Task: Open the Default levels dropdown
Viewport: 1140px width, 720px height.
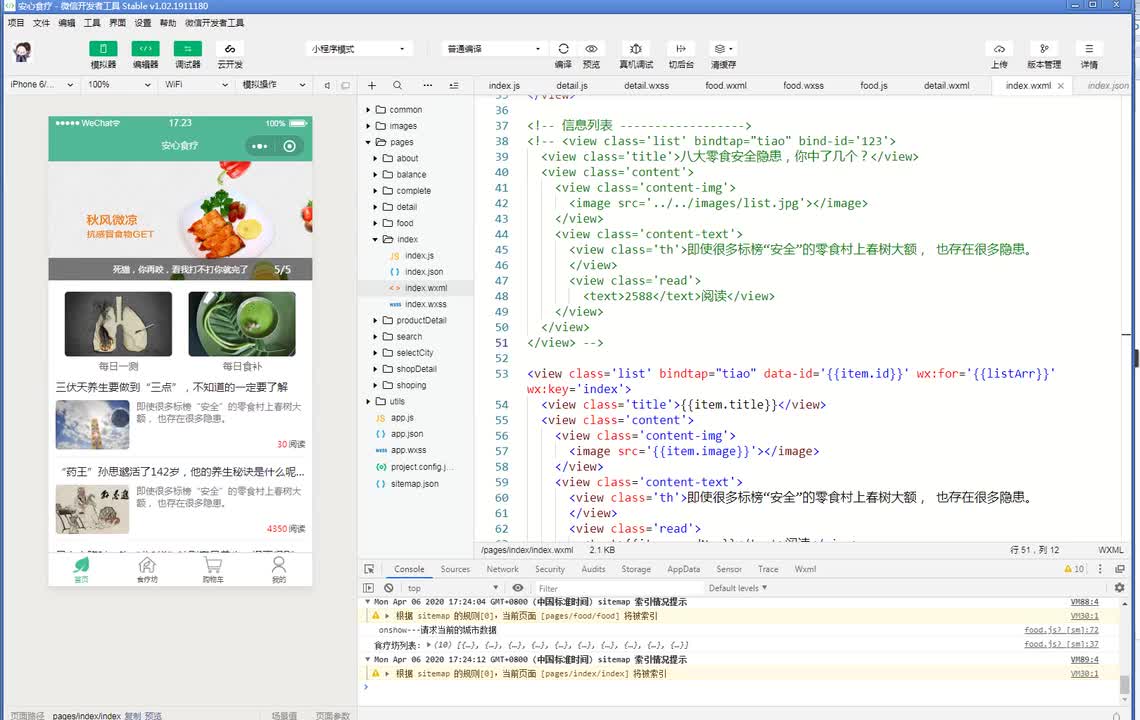Action: [x=737, y=588]
